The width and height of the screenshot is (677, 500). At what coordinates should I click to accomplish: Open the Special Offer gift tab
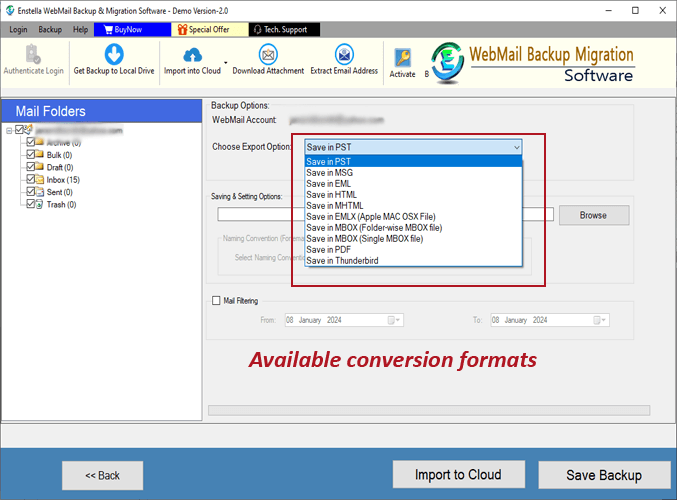pyautogui.click(x=210, y=29)
